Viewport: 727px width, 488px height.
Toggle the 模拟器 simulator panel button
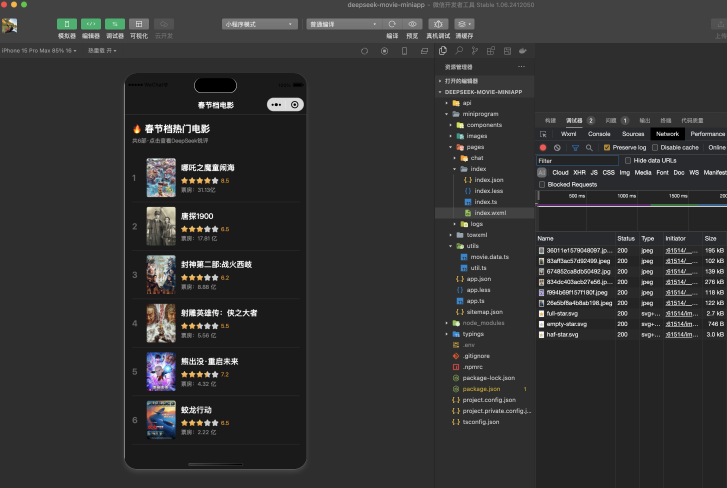coord(67,23)
